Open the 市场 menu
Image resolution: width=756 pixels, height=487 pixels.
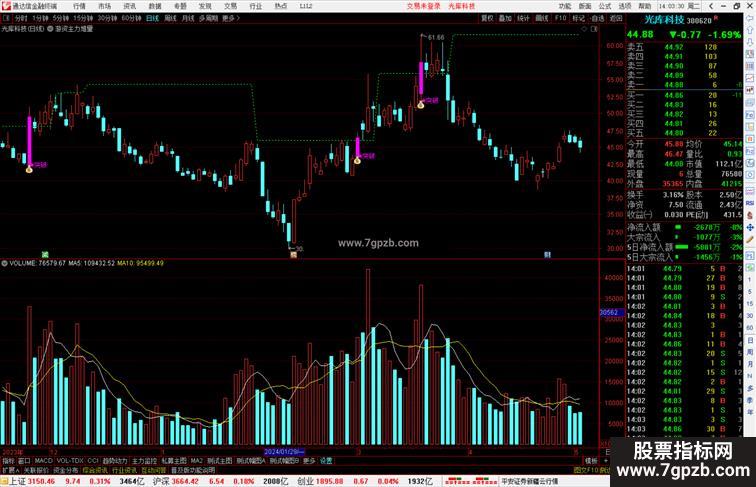click(104, 6)
